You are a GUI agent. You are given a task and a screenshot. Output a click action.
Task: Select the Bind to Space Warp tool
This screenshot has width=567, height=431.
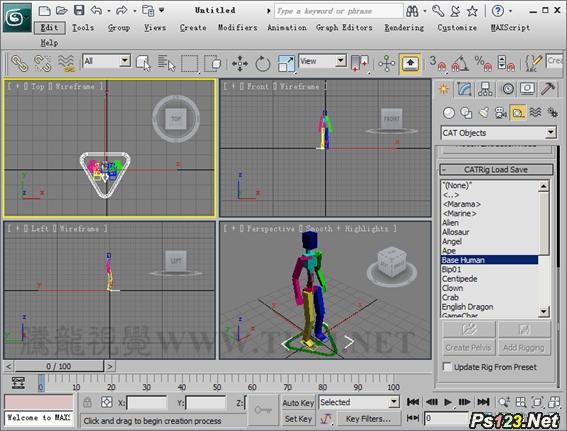tap(66, 63)
